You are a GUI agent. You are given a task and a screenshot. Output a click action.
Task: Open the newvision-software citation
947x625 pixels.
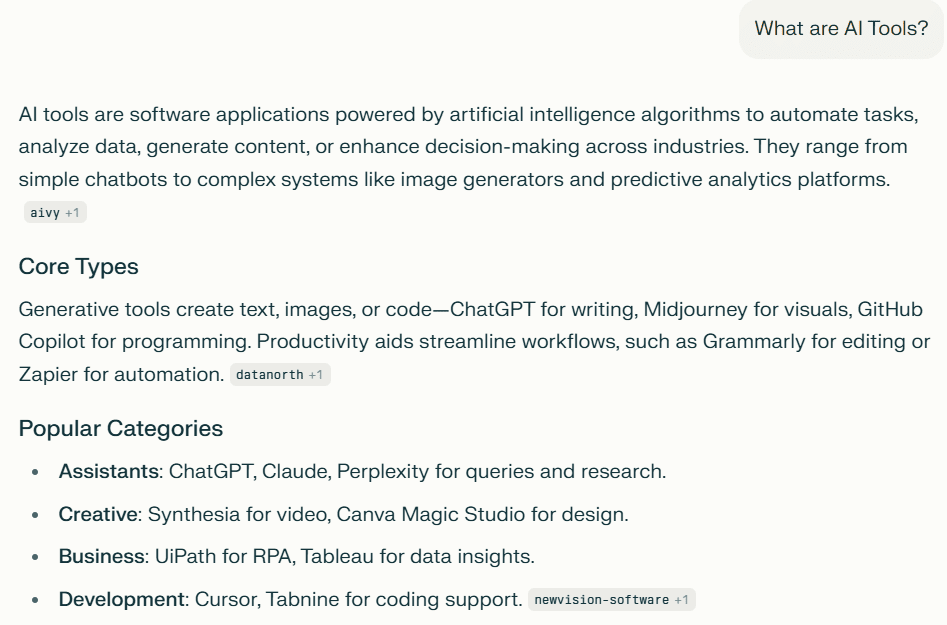(600, 600)
